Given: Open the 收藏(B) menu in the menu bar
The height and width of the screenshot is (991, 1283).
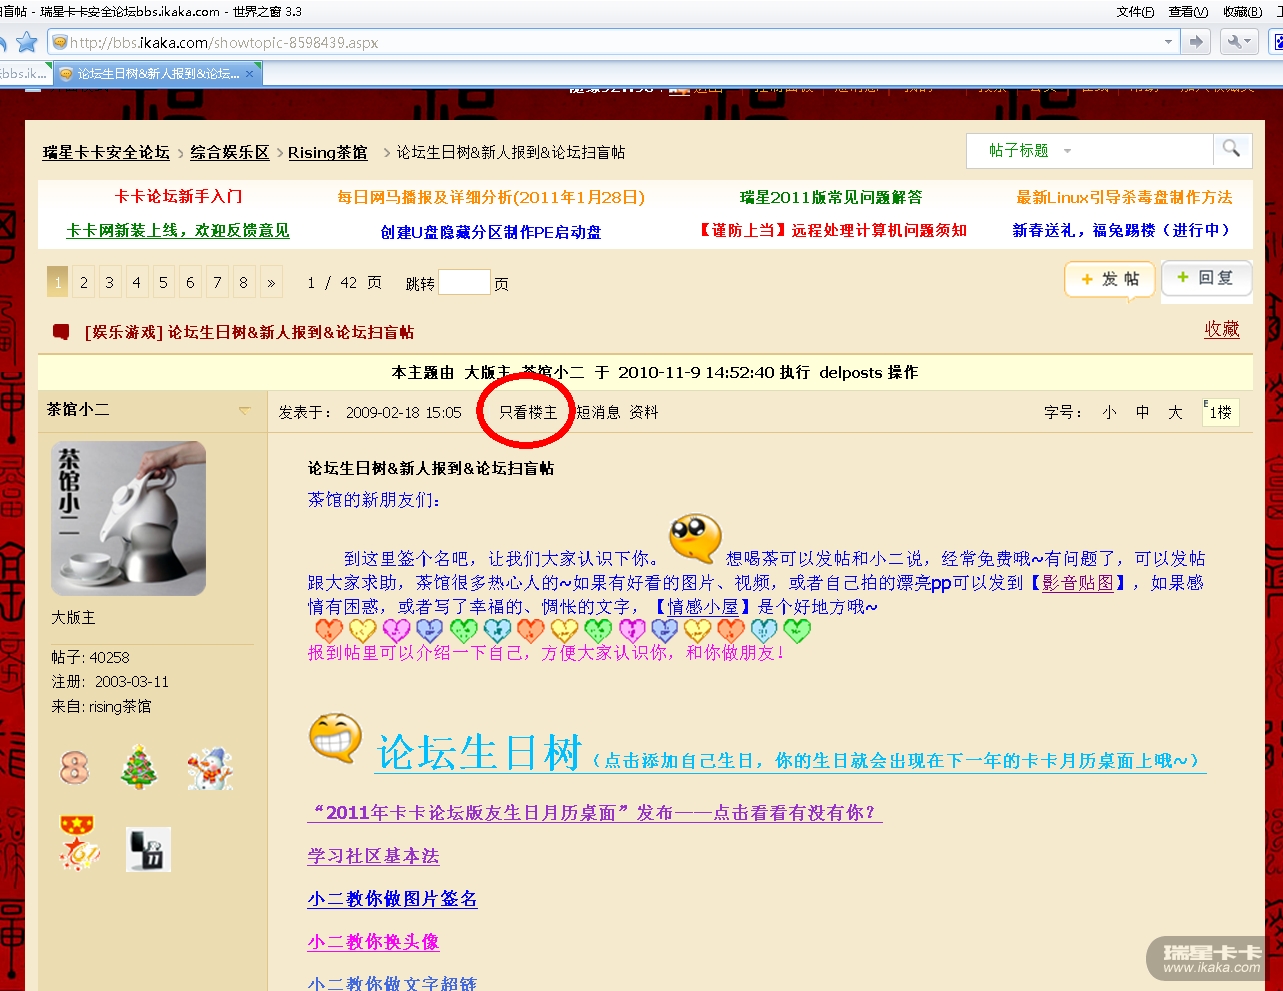Looking at the screenshot, I should click(1242, 12).
